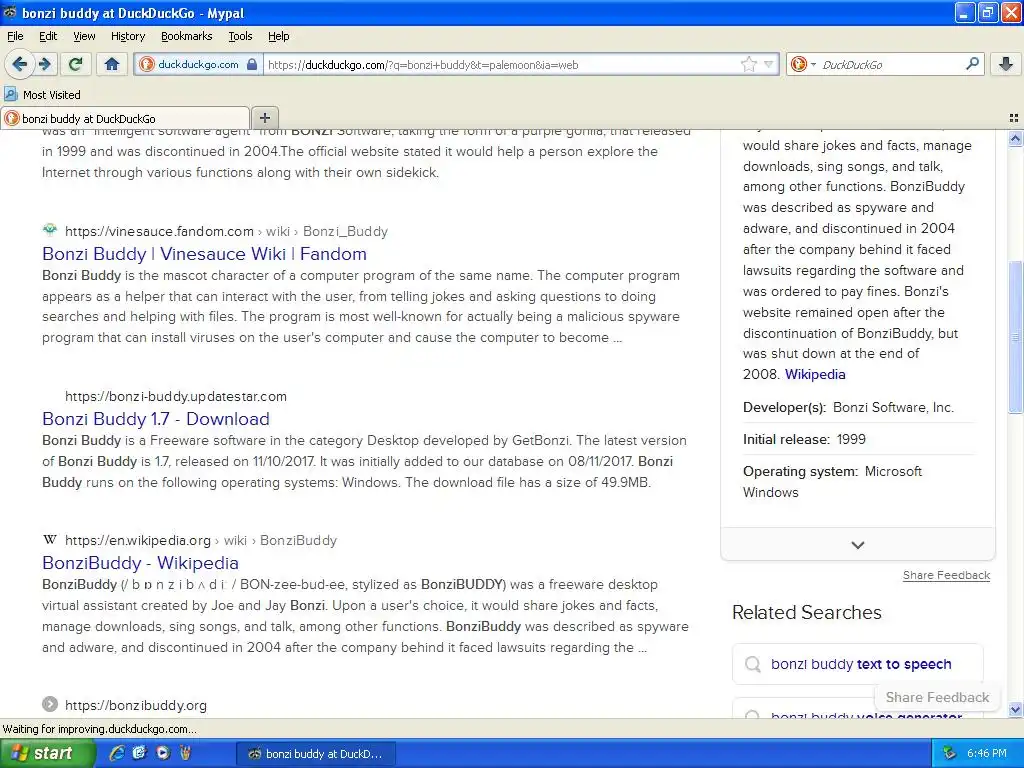Click the padlock site security icon

click(252, 64)
